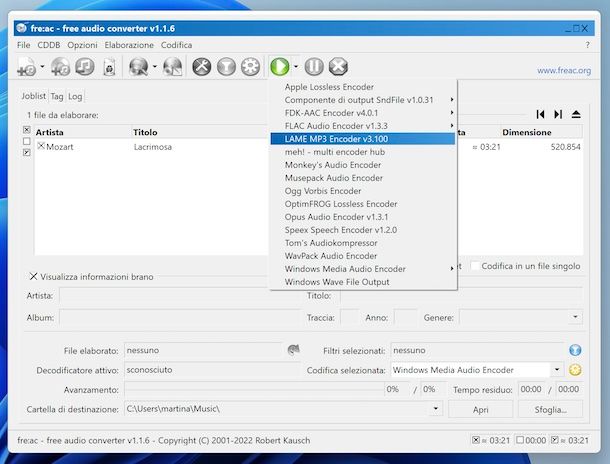Pick meh! - multi encoder hub
This screenshot has width=610, height=464.
[363, 152]
